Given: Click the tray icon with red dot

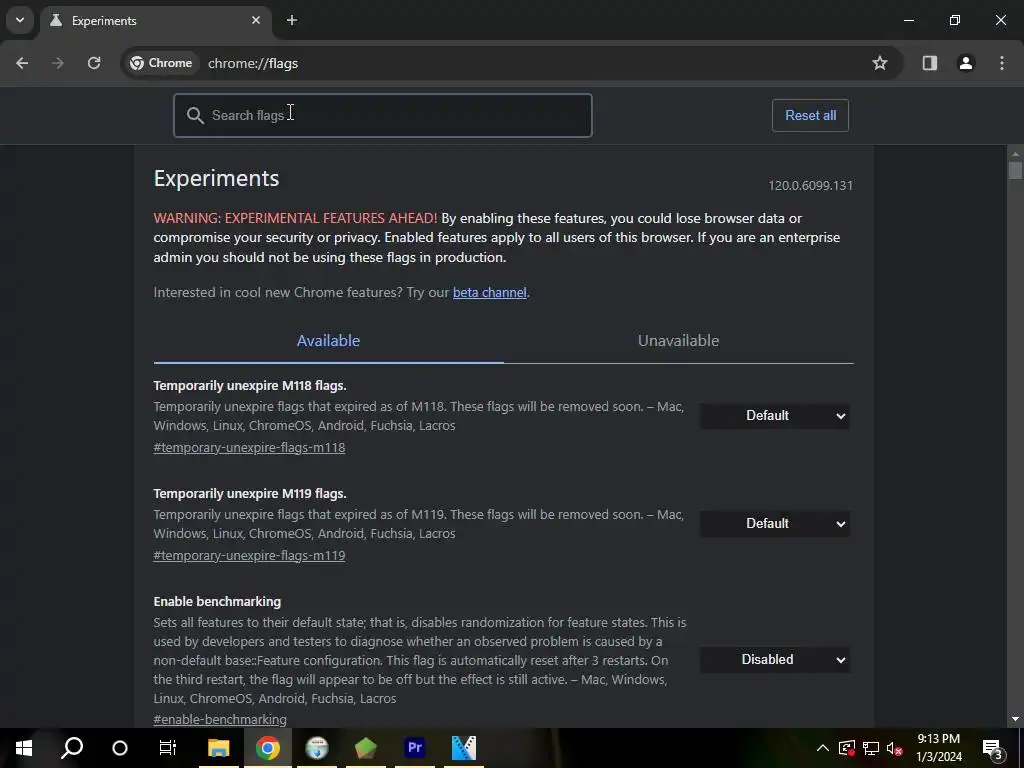Looking at the screenshot, I should coord(847,748).
